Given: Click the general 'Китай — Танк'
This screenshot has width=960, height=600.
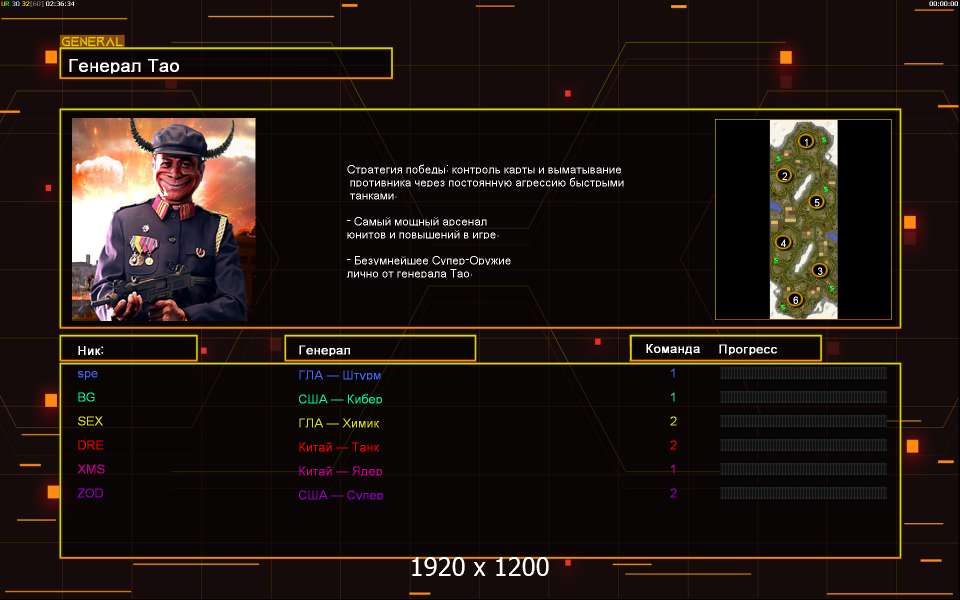Looking at the screenshot, I should click(x=339, y=447).
